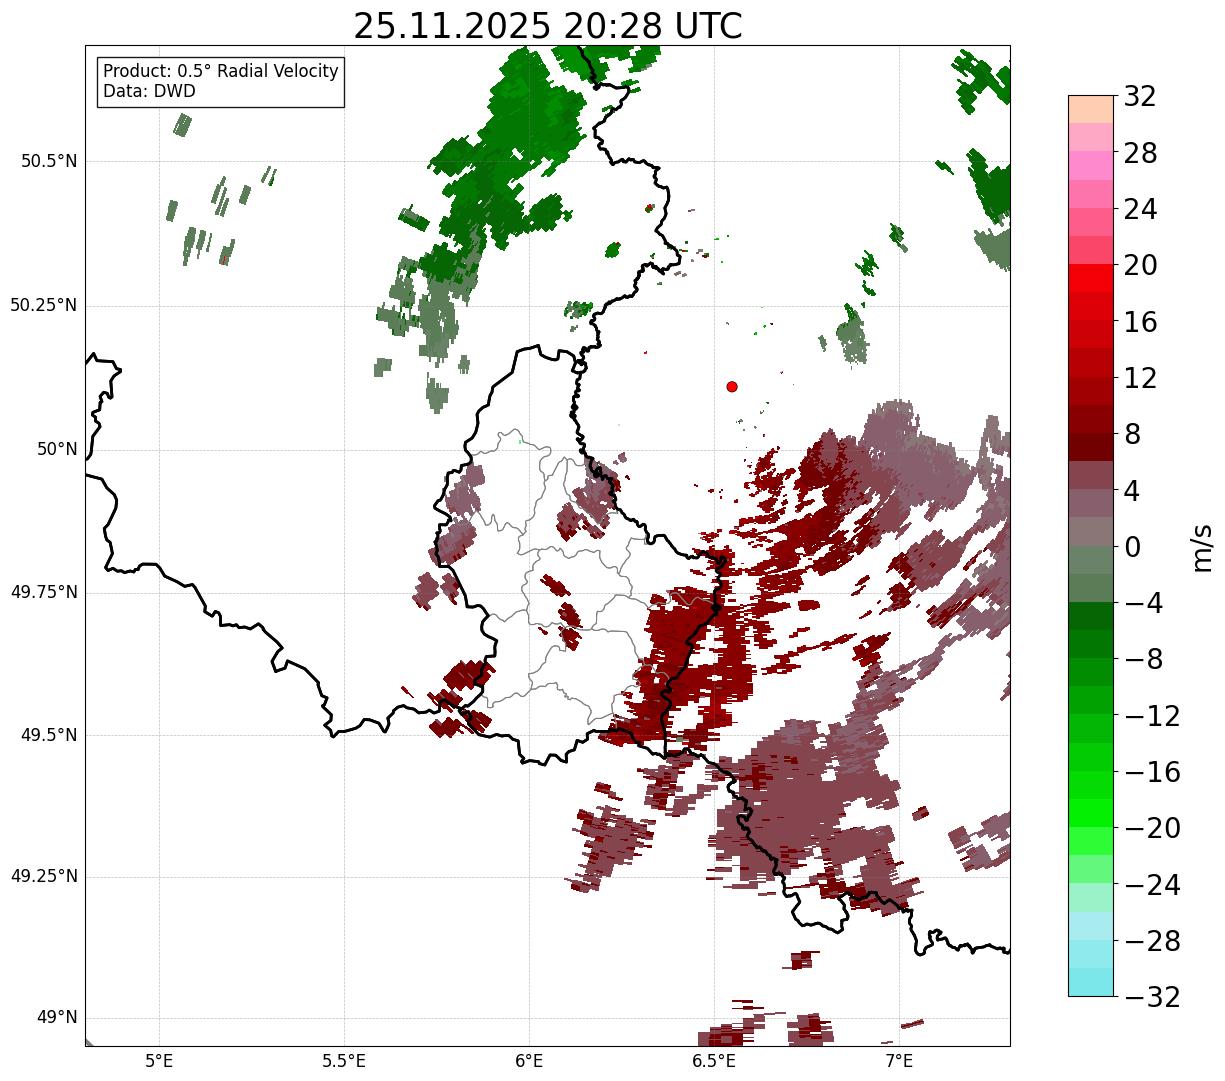Click the "m/s" colorbar unit label
The width and height of the screenshot is (1225, 1081).
tap(1204, 547)
